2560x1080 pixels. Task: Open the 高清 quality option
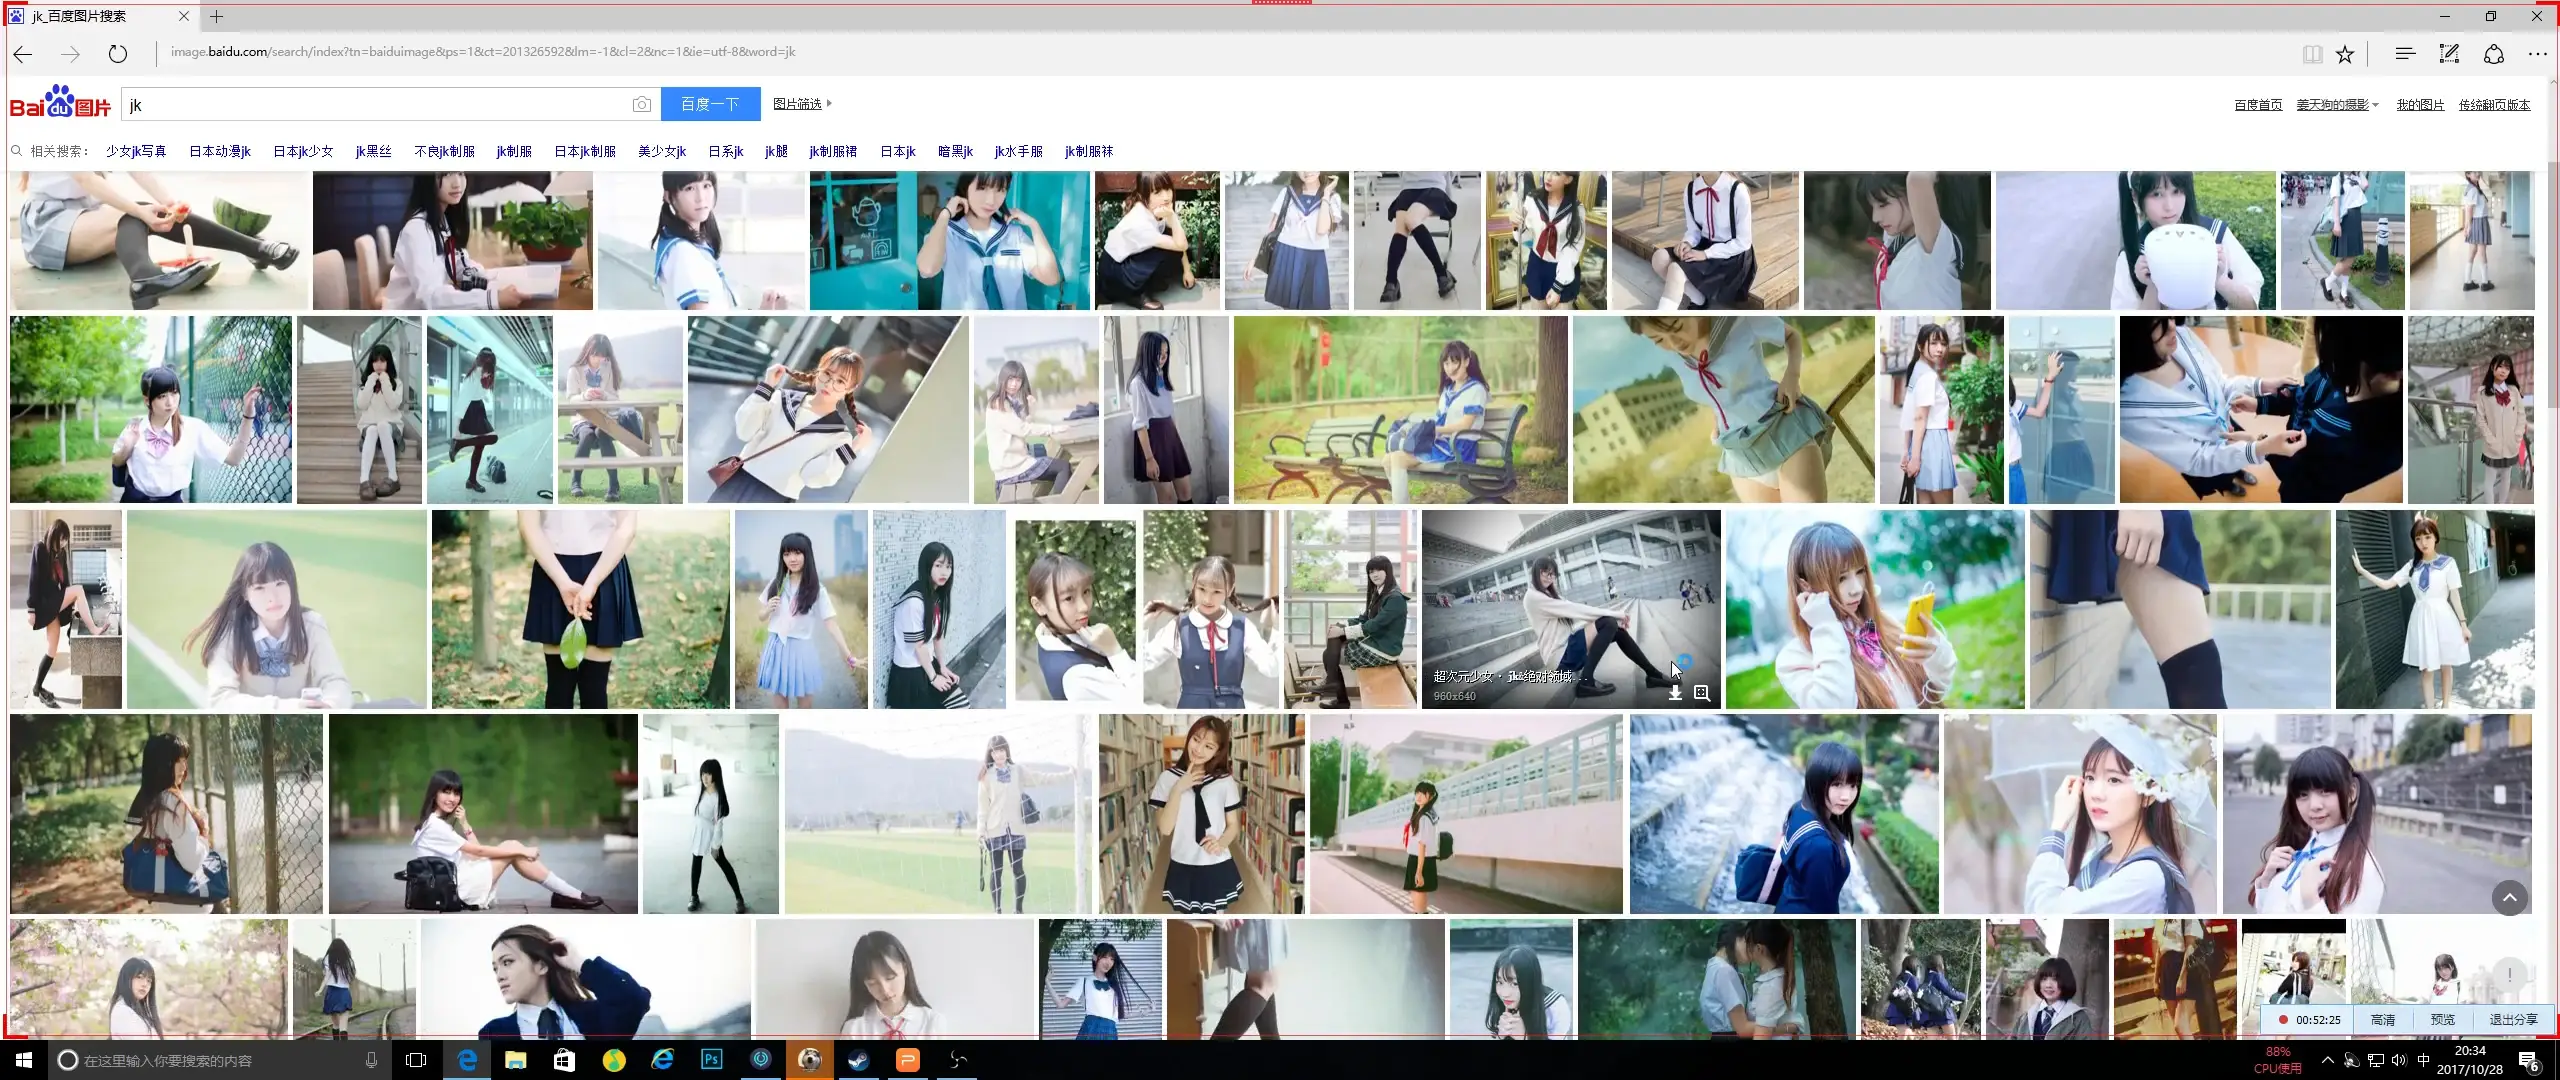pos(2383,1020)
